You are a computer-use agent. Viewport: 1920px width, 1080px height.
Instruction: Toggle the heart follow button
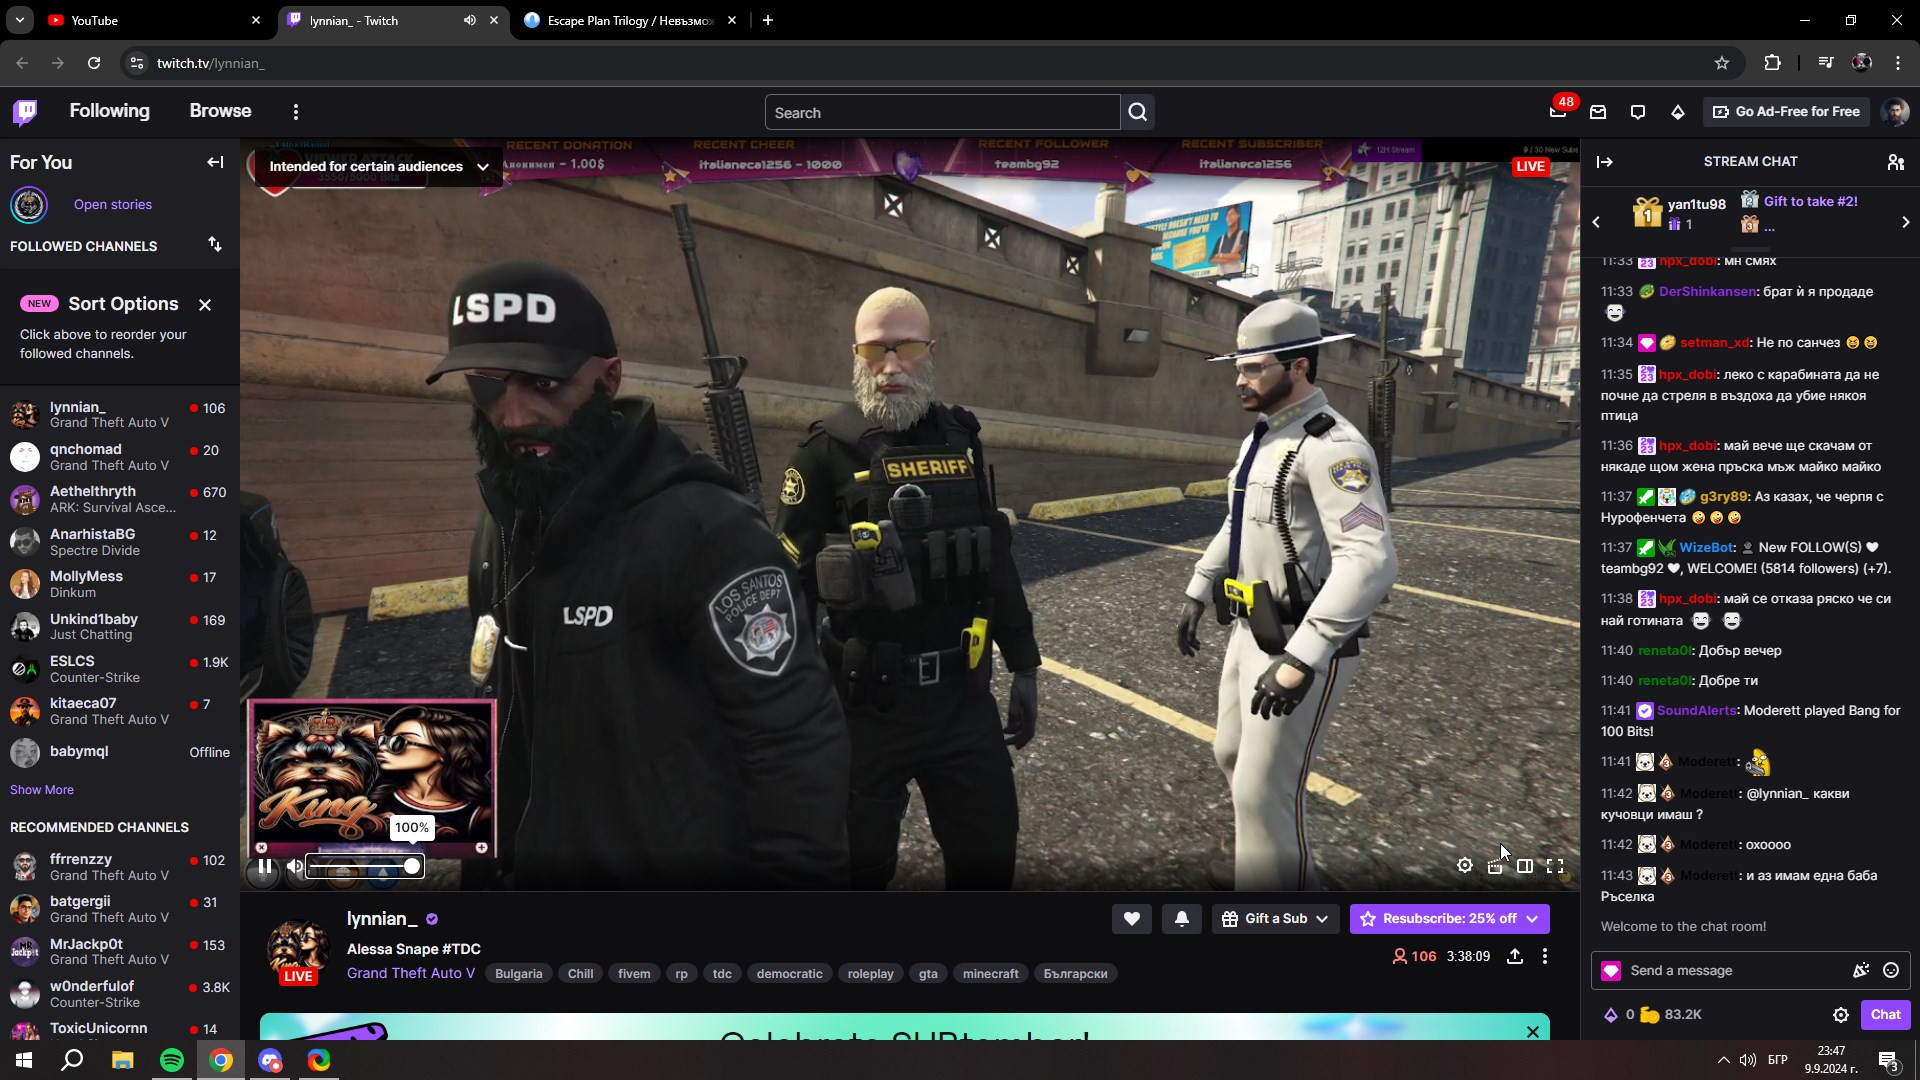pyautogui.click(x=1131, y=919)
